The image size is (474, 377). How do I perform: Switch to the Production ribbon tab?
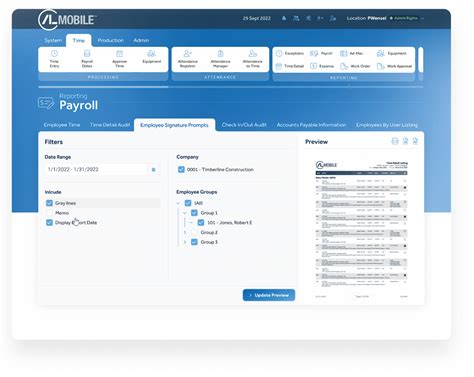click(110, 40)
